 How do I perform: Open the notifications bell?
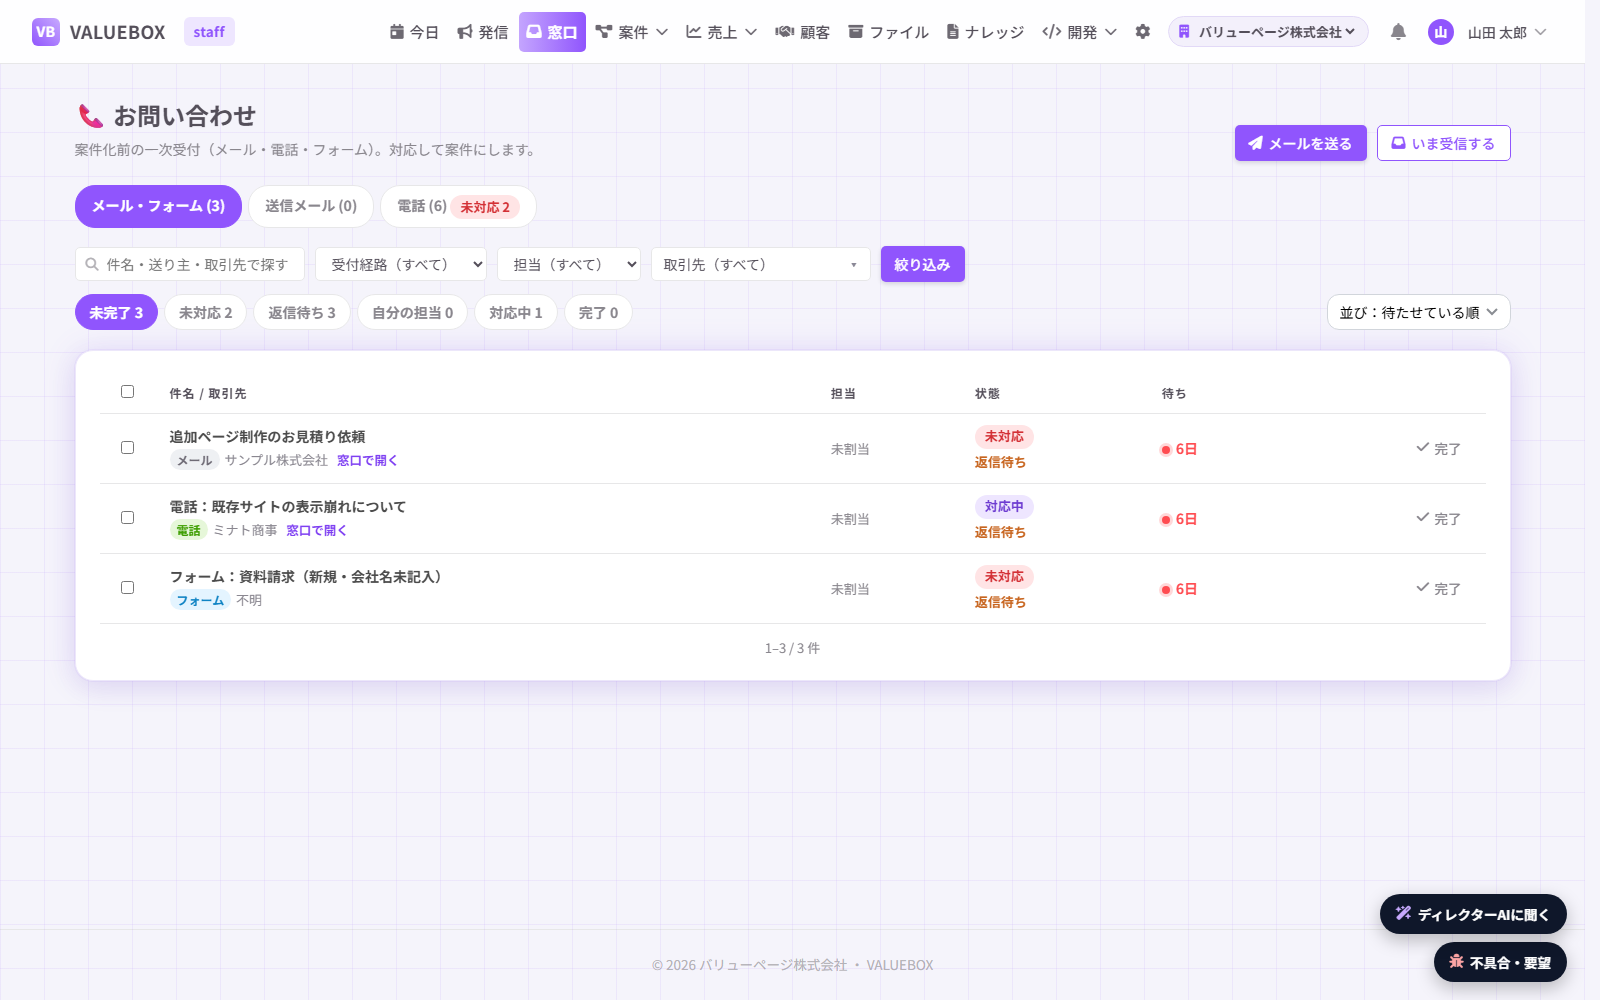click(1398, 32)
